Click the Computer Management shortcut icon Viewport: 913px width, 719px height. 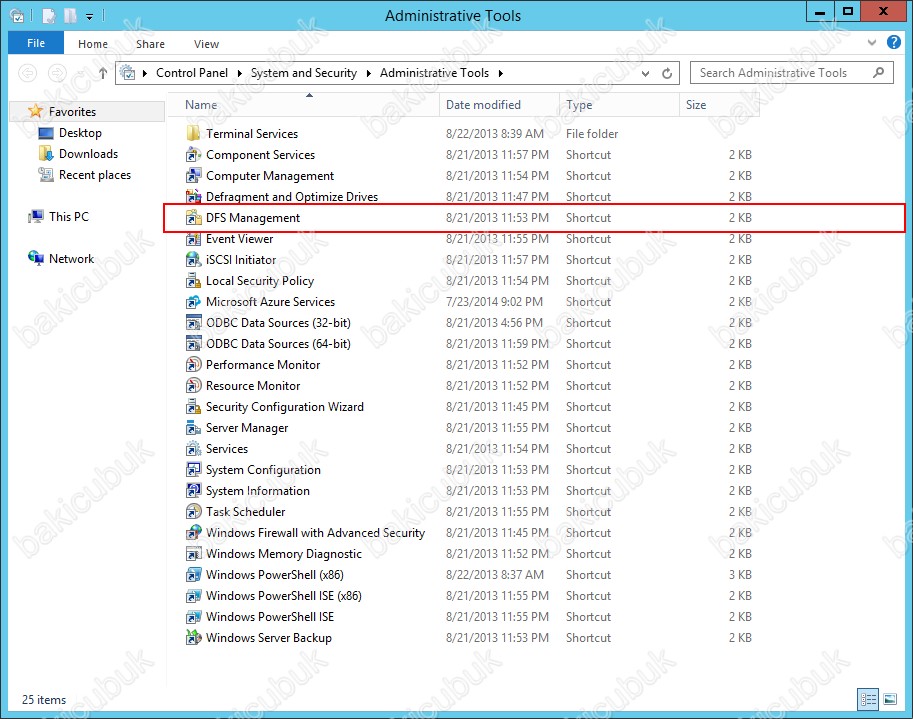click(193, 176)
